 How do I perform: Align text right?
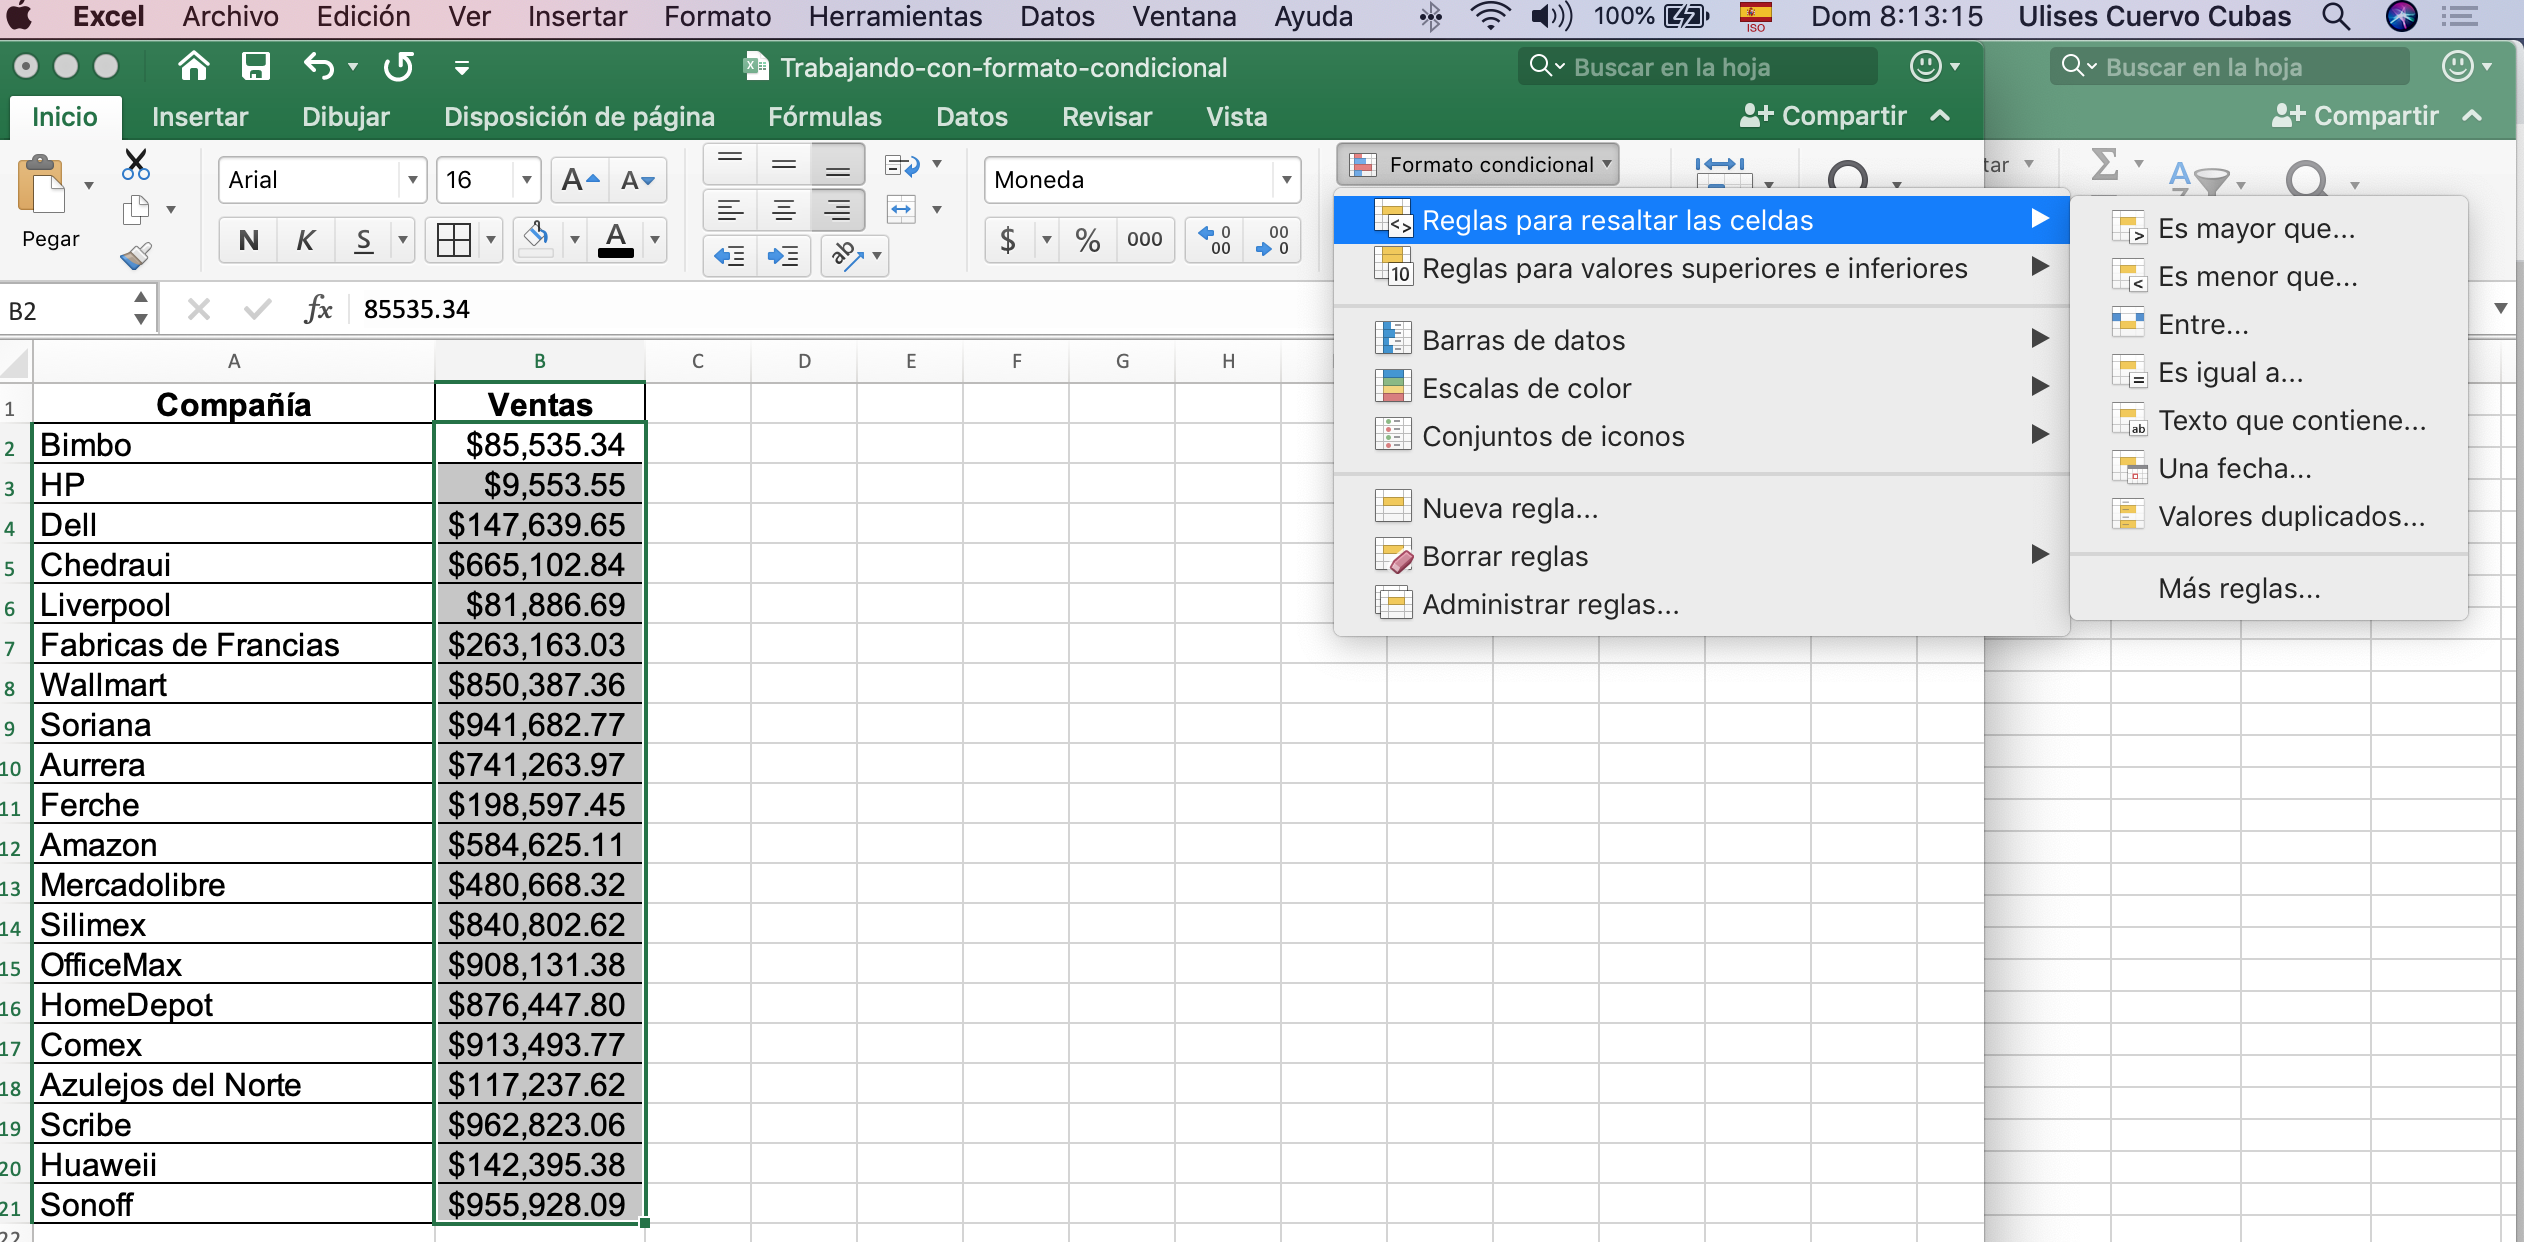click(x=838, y=210)
